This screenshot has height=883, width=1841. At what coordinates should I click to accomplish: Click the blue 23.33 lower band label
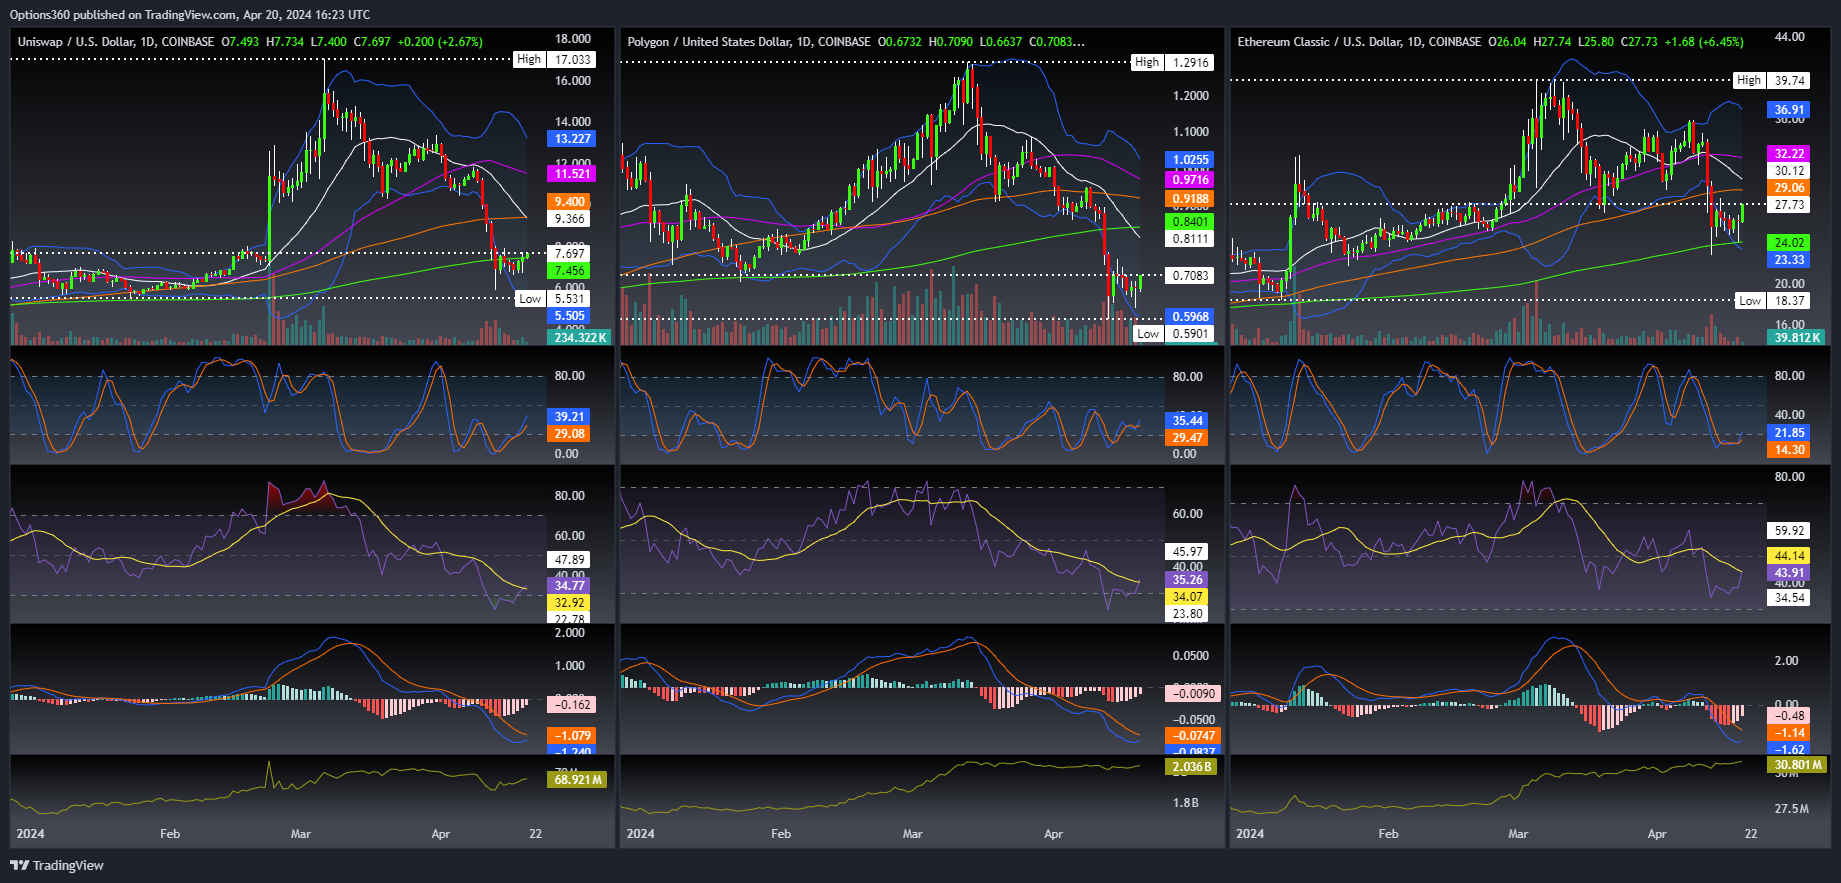pos(1789,260)
